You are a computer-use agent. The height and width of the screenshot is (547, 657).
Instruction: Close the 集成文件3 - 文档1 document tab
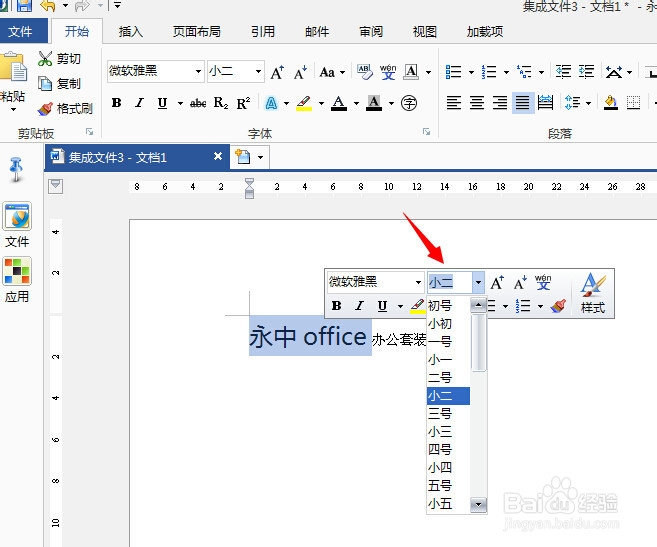218,156
